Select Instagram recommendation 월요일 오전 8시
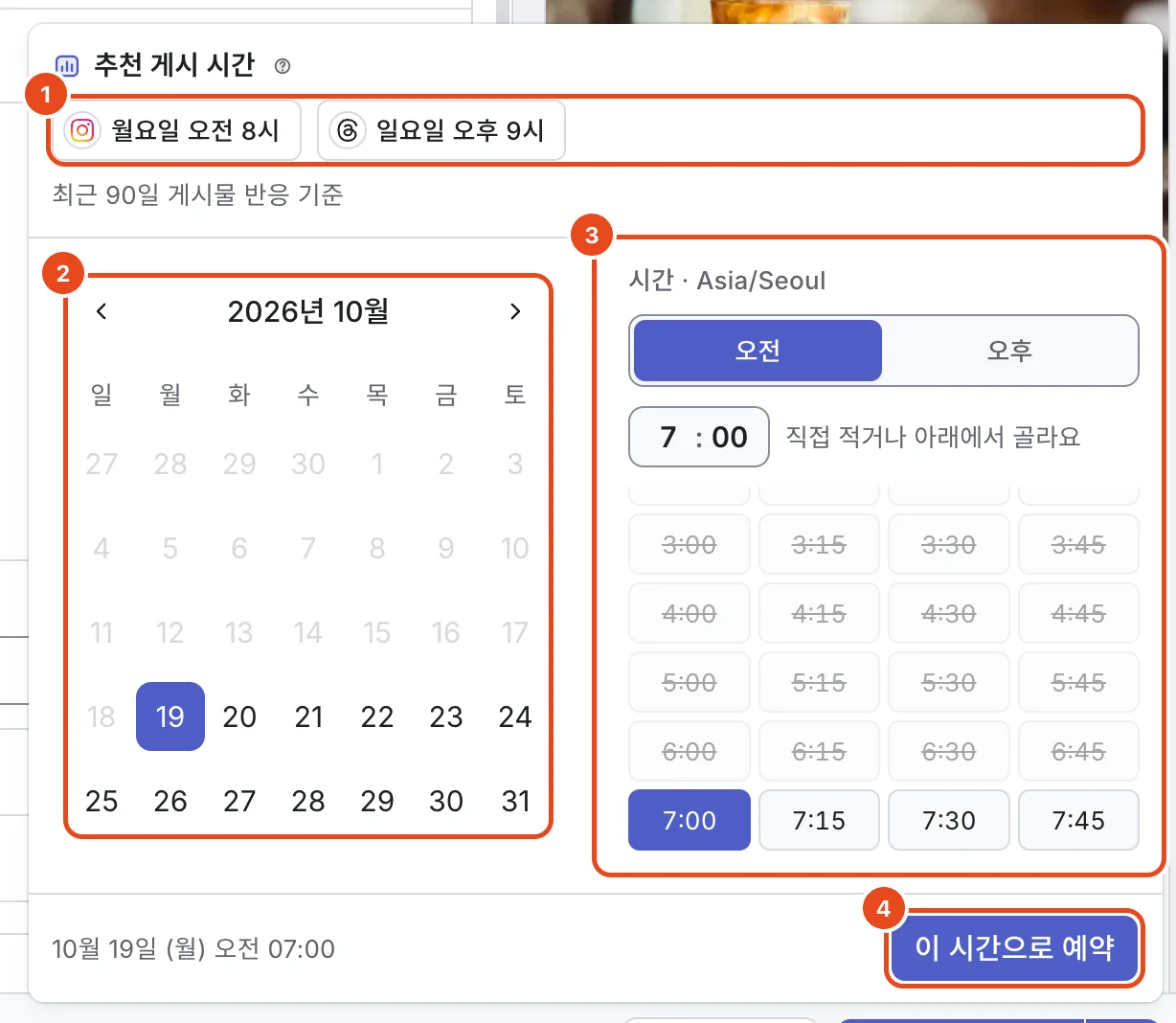The height and width of the screenshot is (1023, 1176). tap(177, 130)
